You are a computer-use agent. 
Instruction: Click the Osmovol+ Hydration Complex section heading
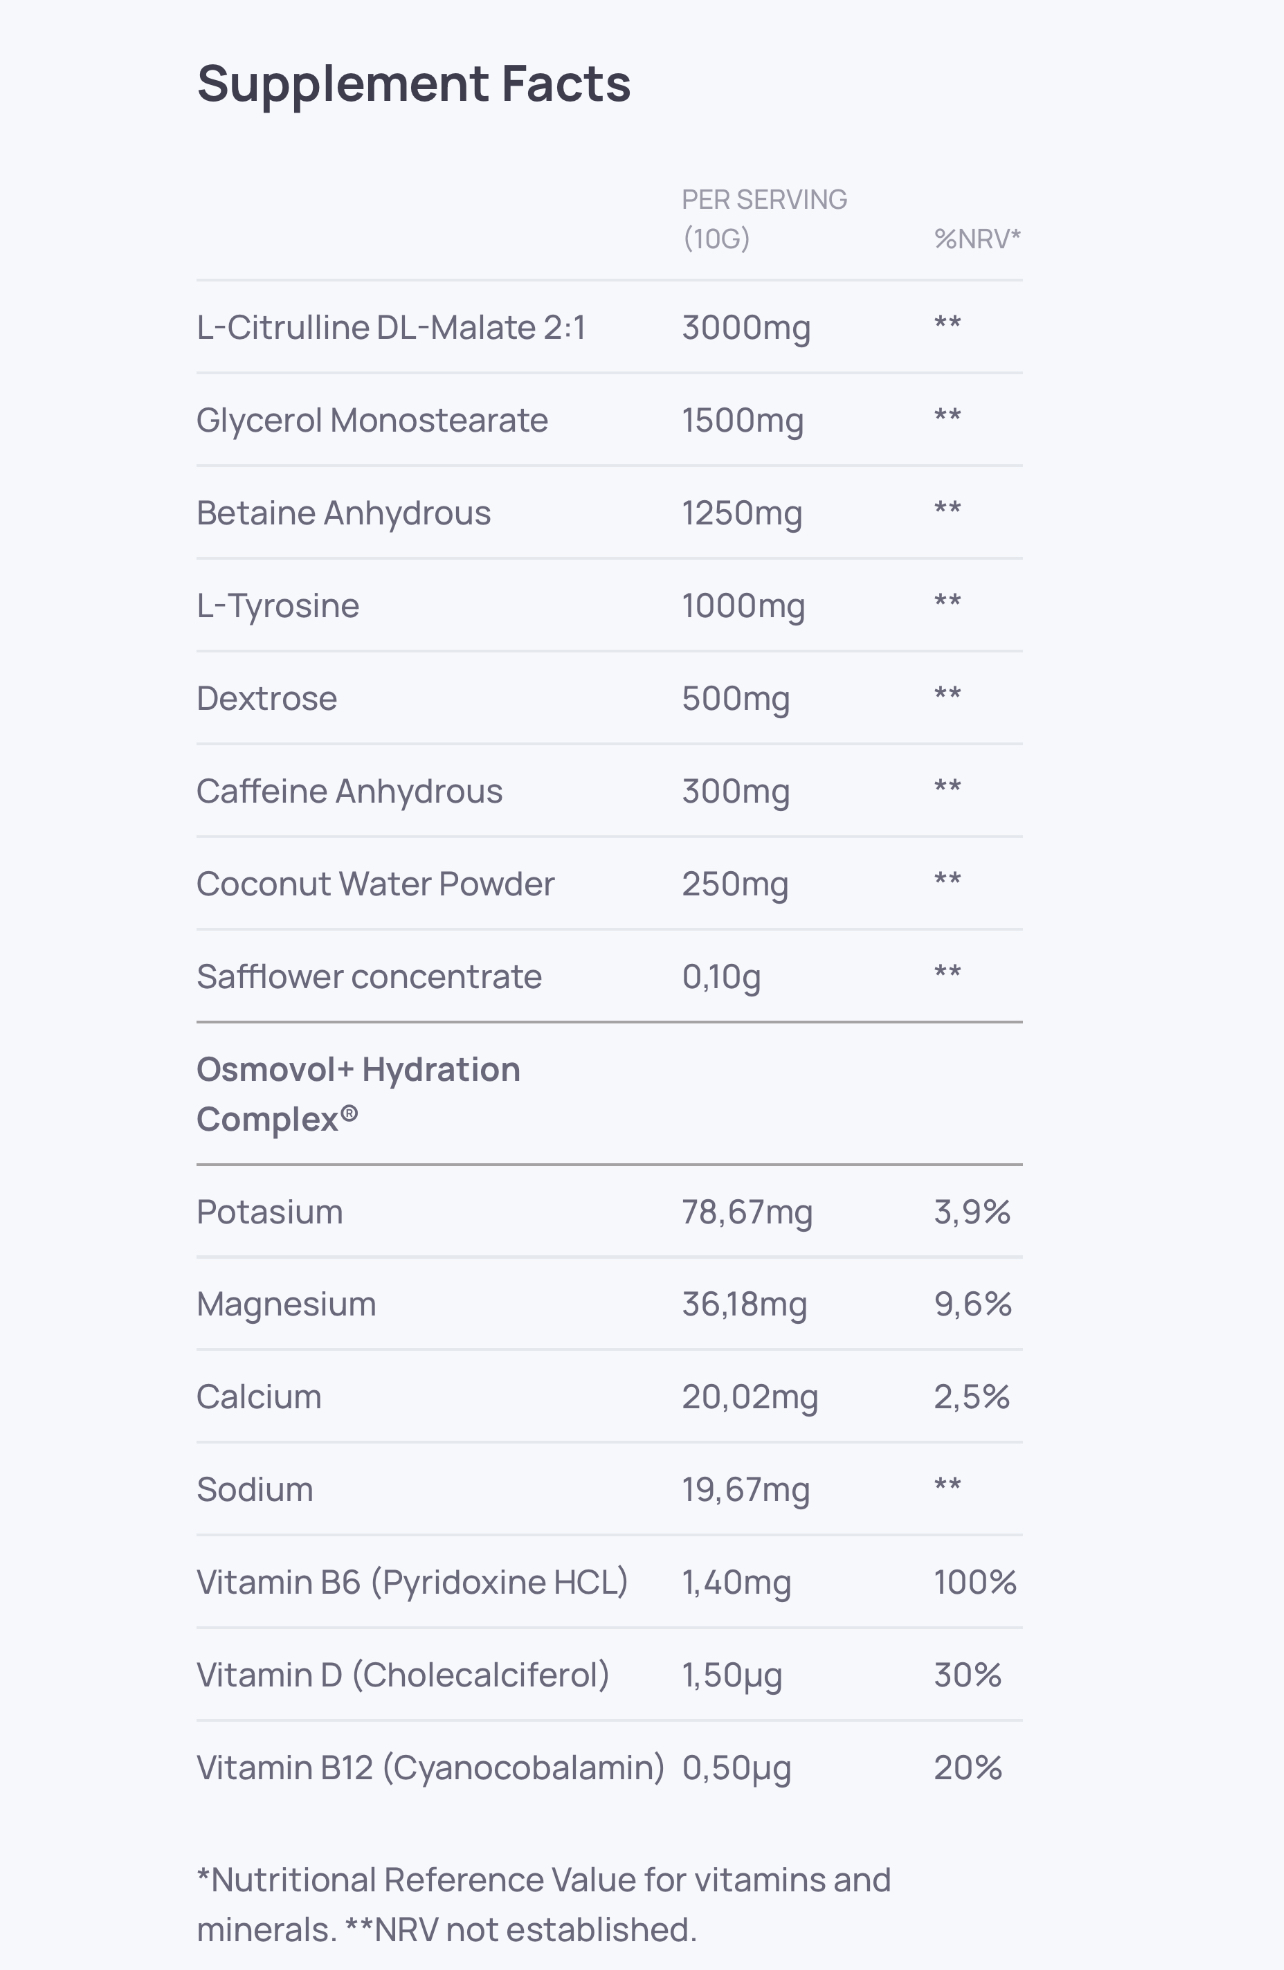point(358,1094)
